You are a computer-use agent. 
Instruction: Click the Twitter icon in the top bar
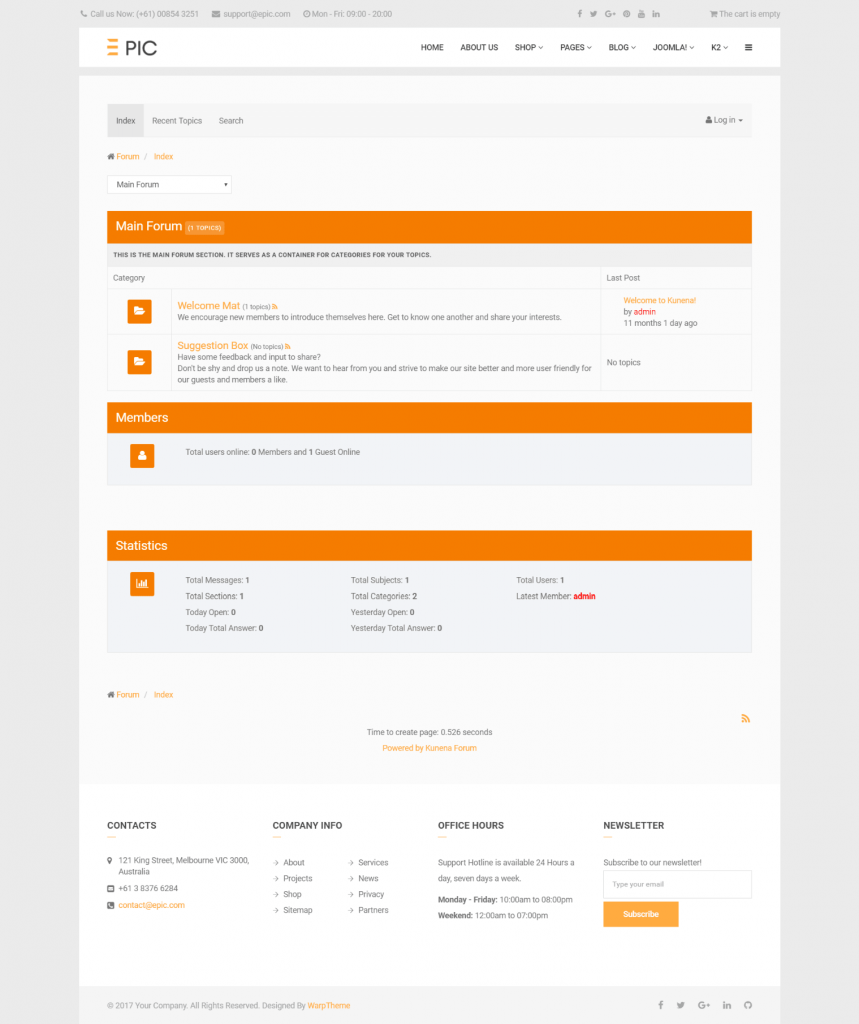click(593, 13)
